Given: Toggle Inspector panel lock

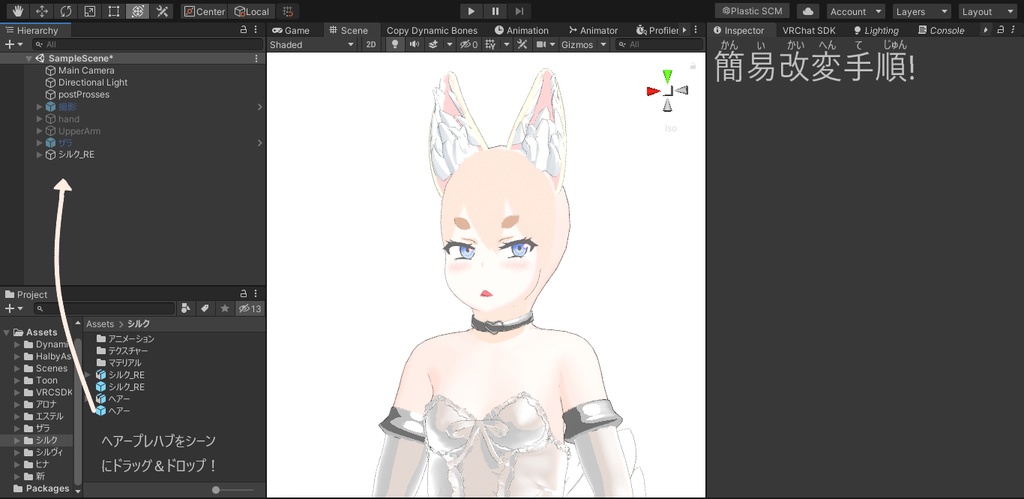Looking at the screenshot, I should point(1000,30).
